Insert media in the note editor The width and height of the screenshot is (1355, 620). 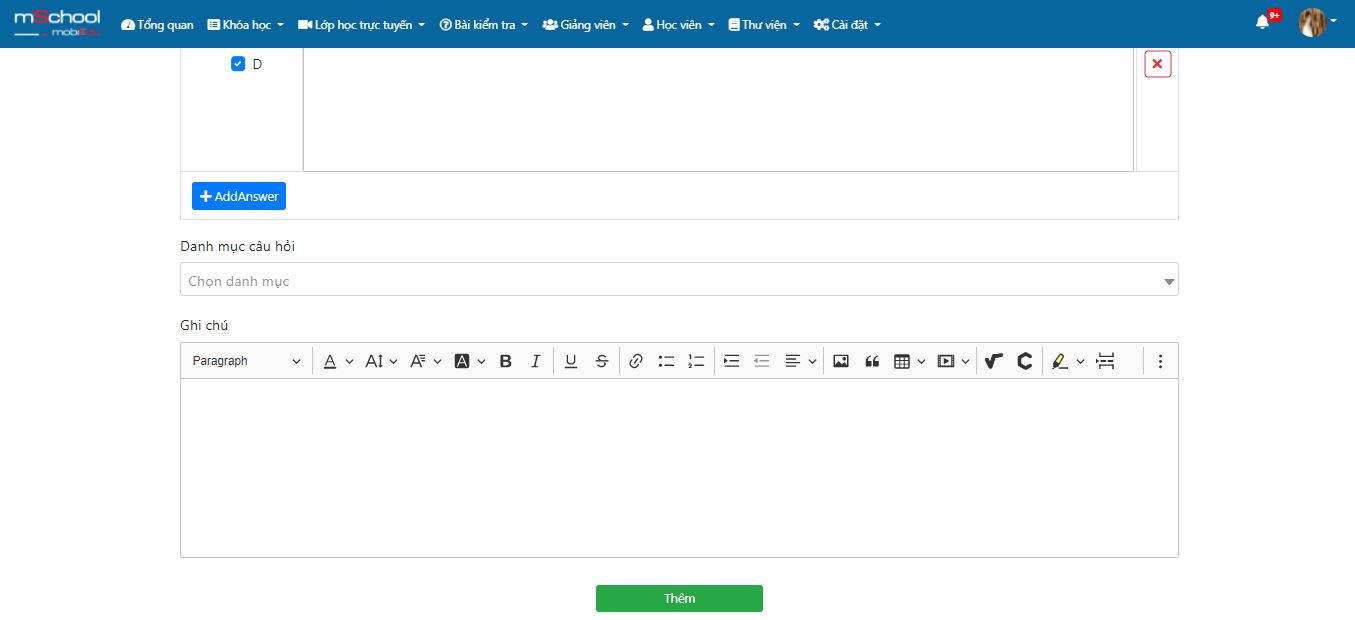click(x=946, y=361)
